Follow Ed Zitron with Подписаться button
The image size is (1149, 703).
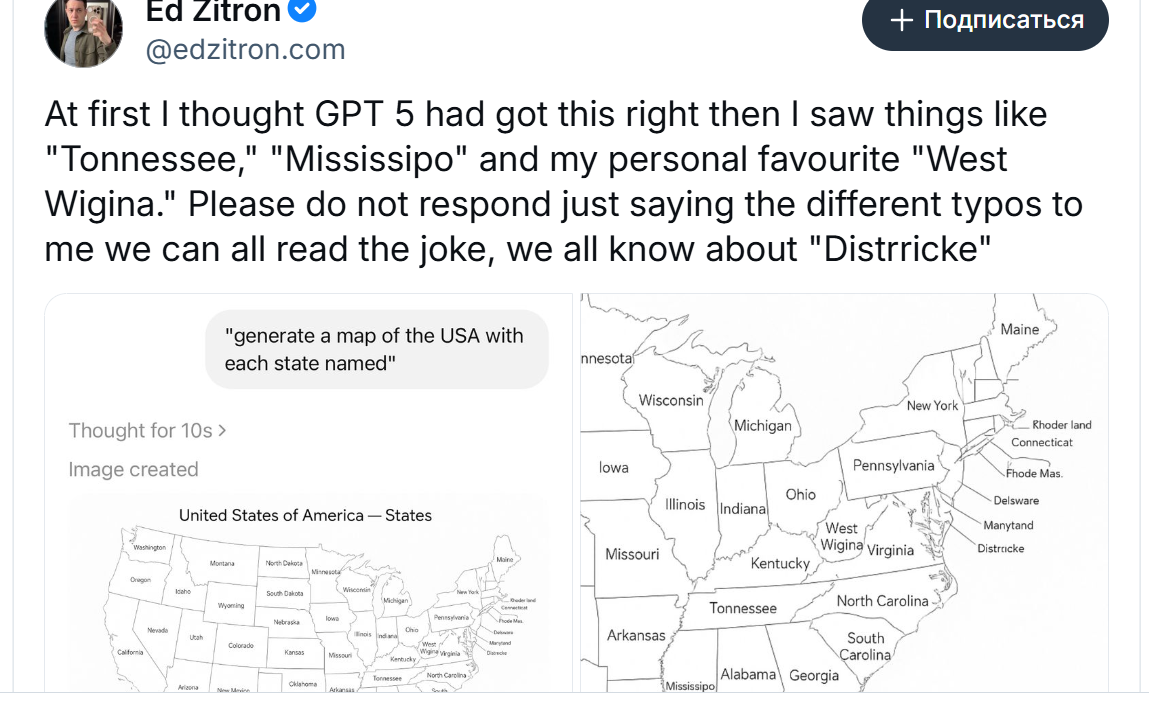[985, 21]
